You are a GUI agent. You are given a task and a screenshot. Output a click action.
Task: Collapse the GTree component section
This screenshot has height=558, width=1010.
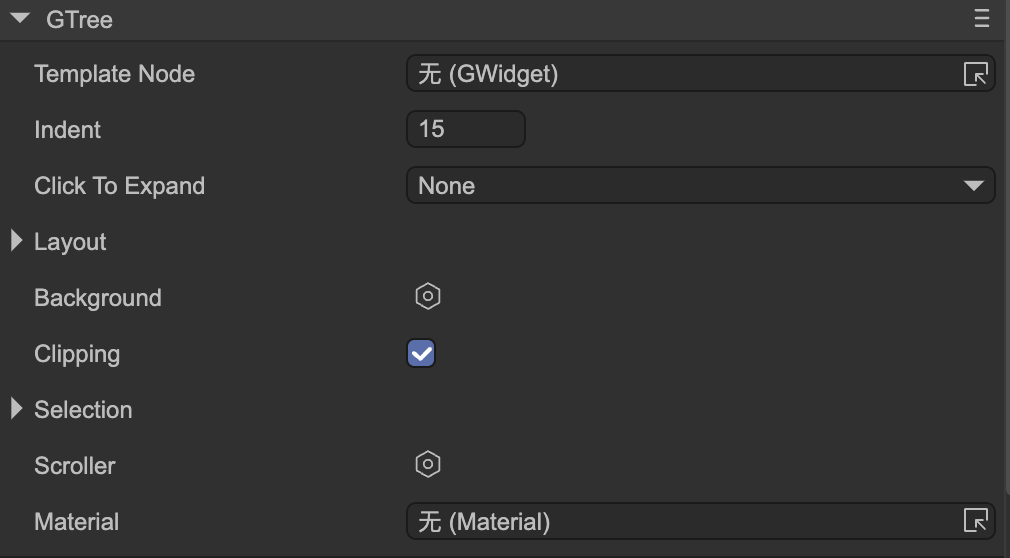(20, 19)
